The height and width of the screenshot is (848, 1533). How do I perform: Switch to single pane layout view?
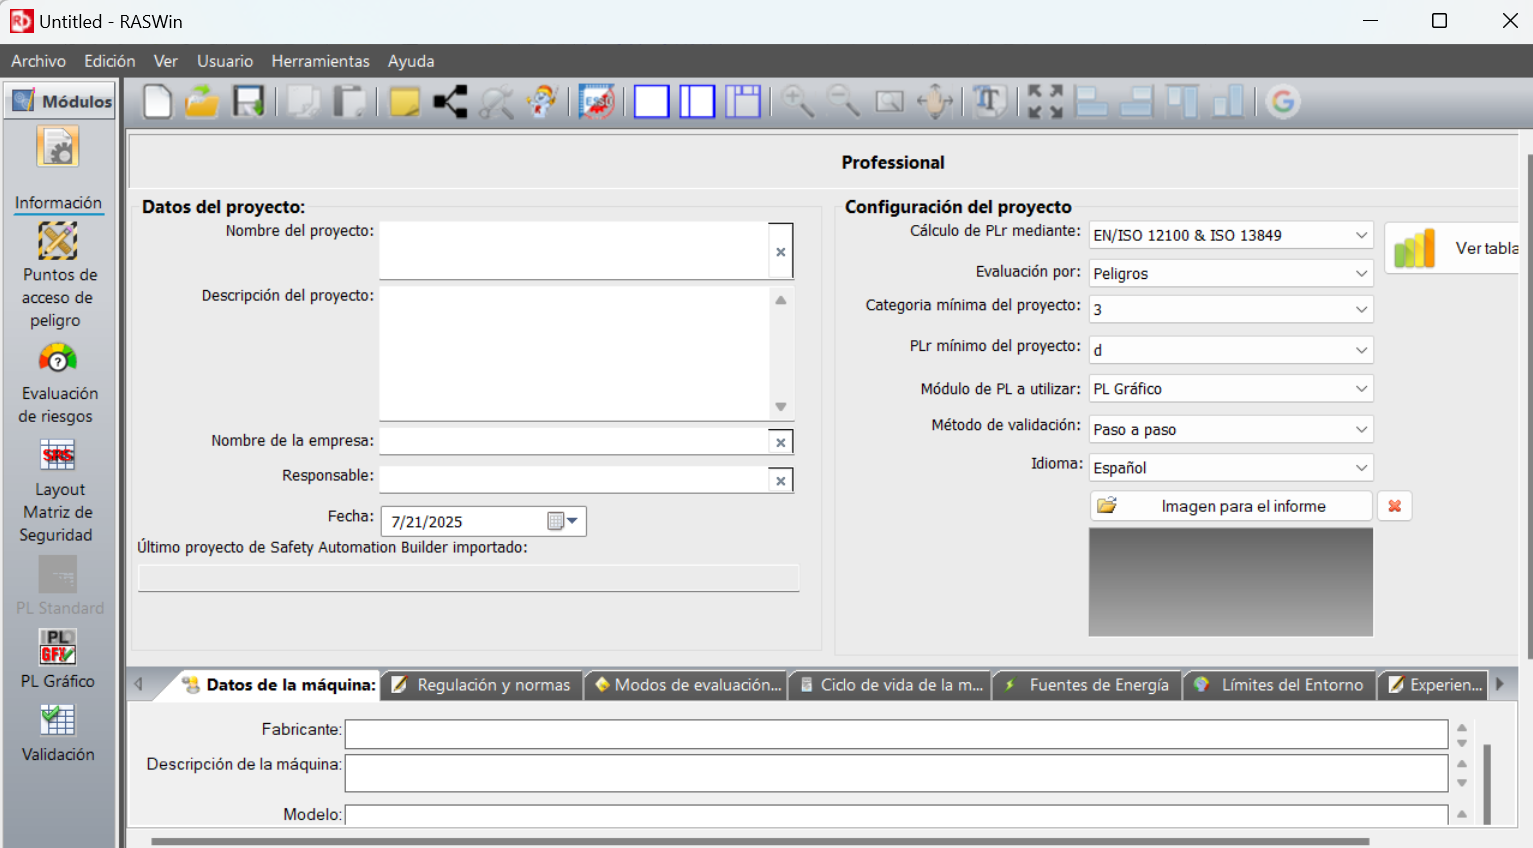[651, 102]
